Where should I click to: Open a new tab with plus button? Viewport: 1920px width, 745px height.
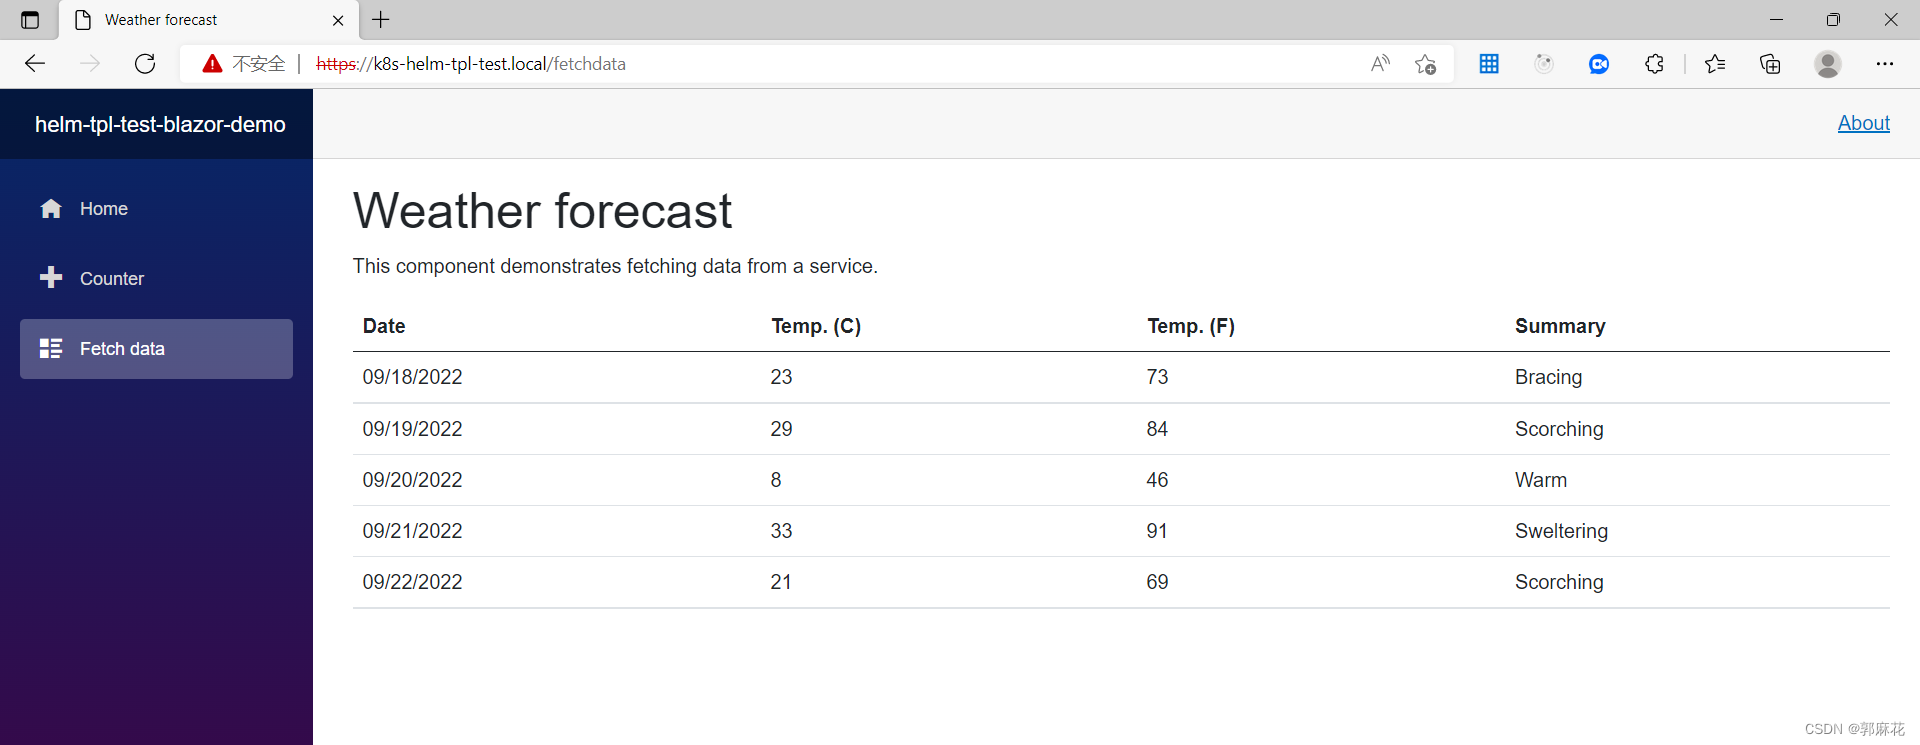pyautogui.click(x=381, y=19)
